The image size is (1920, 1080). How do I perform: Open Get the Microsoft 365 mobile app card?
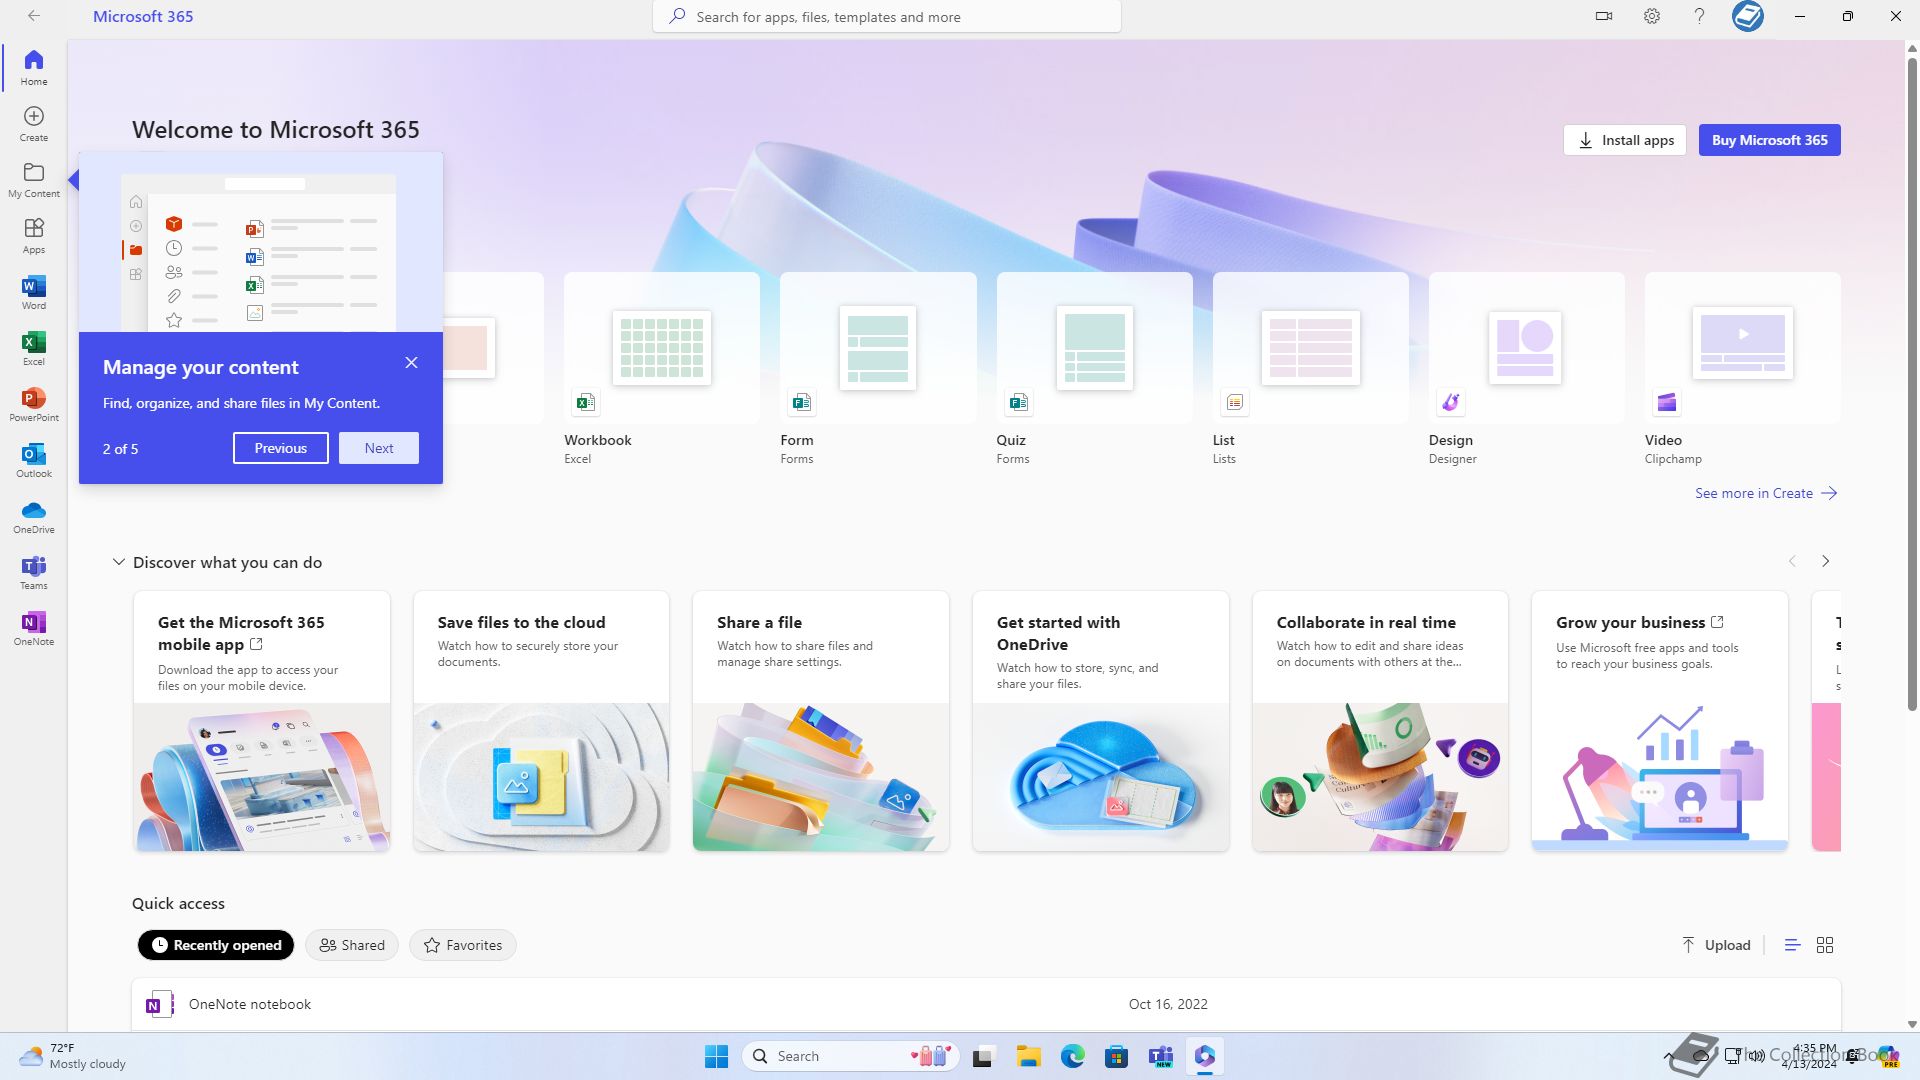pos(261,721)
